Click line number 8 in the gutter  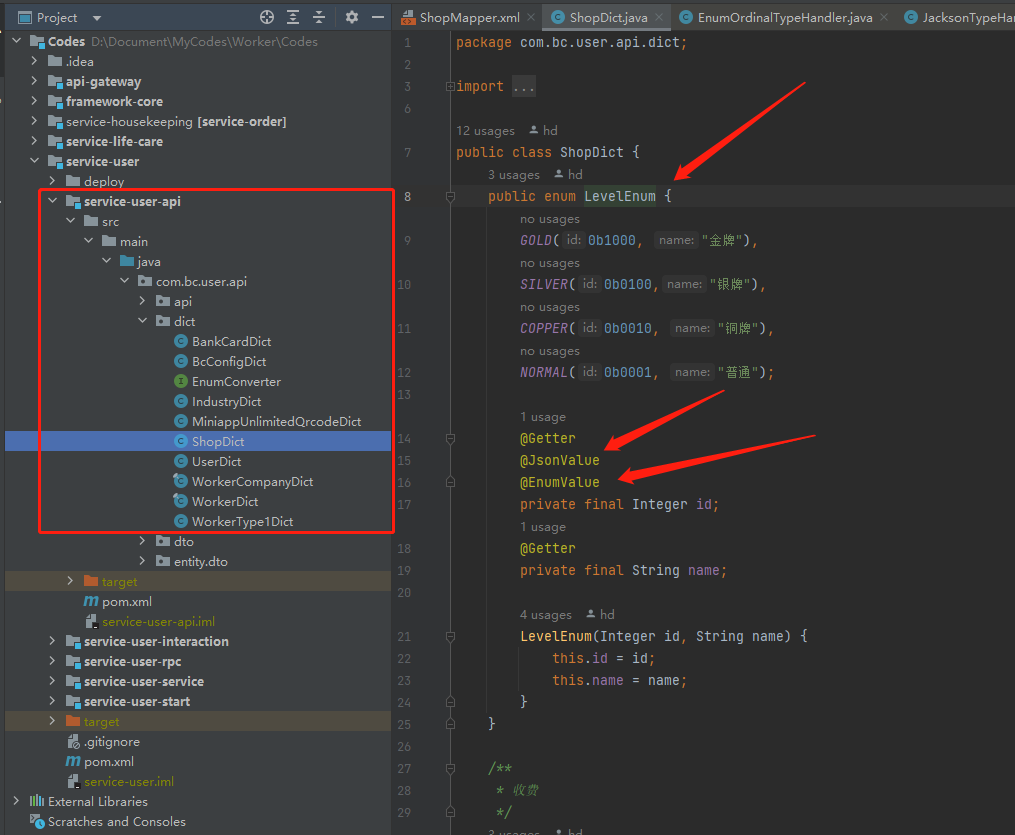pos(407,196)
